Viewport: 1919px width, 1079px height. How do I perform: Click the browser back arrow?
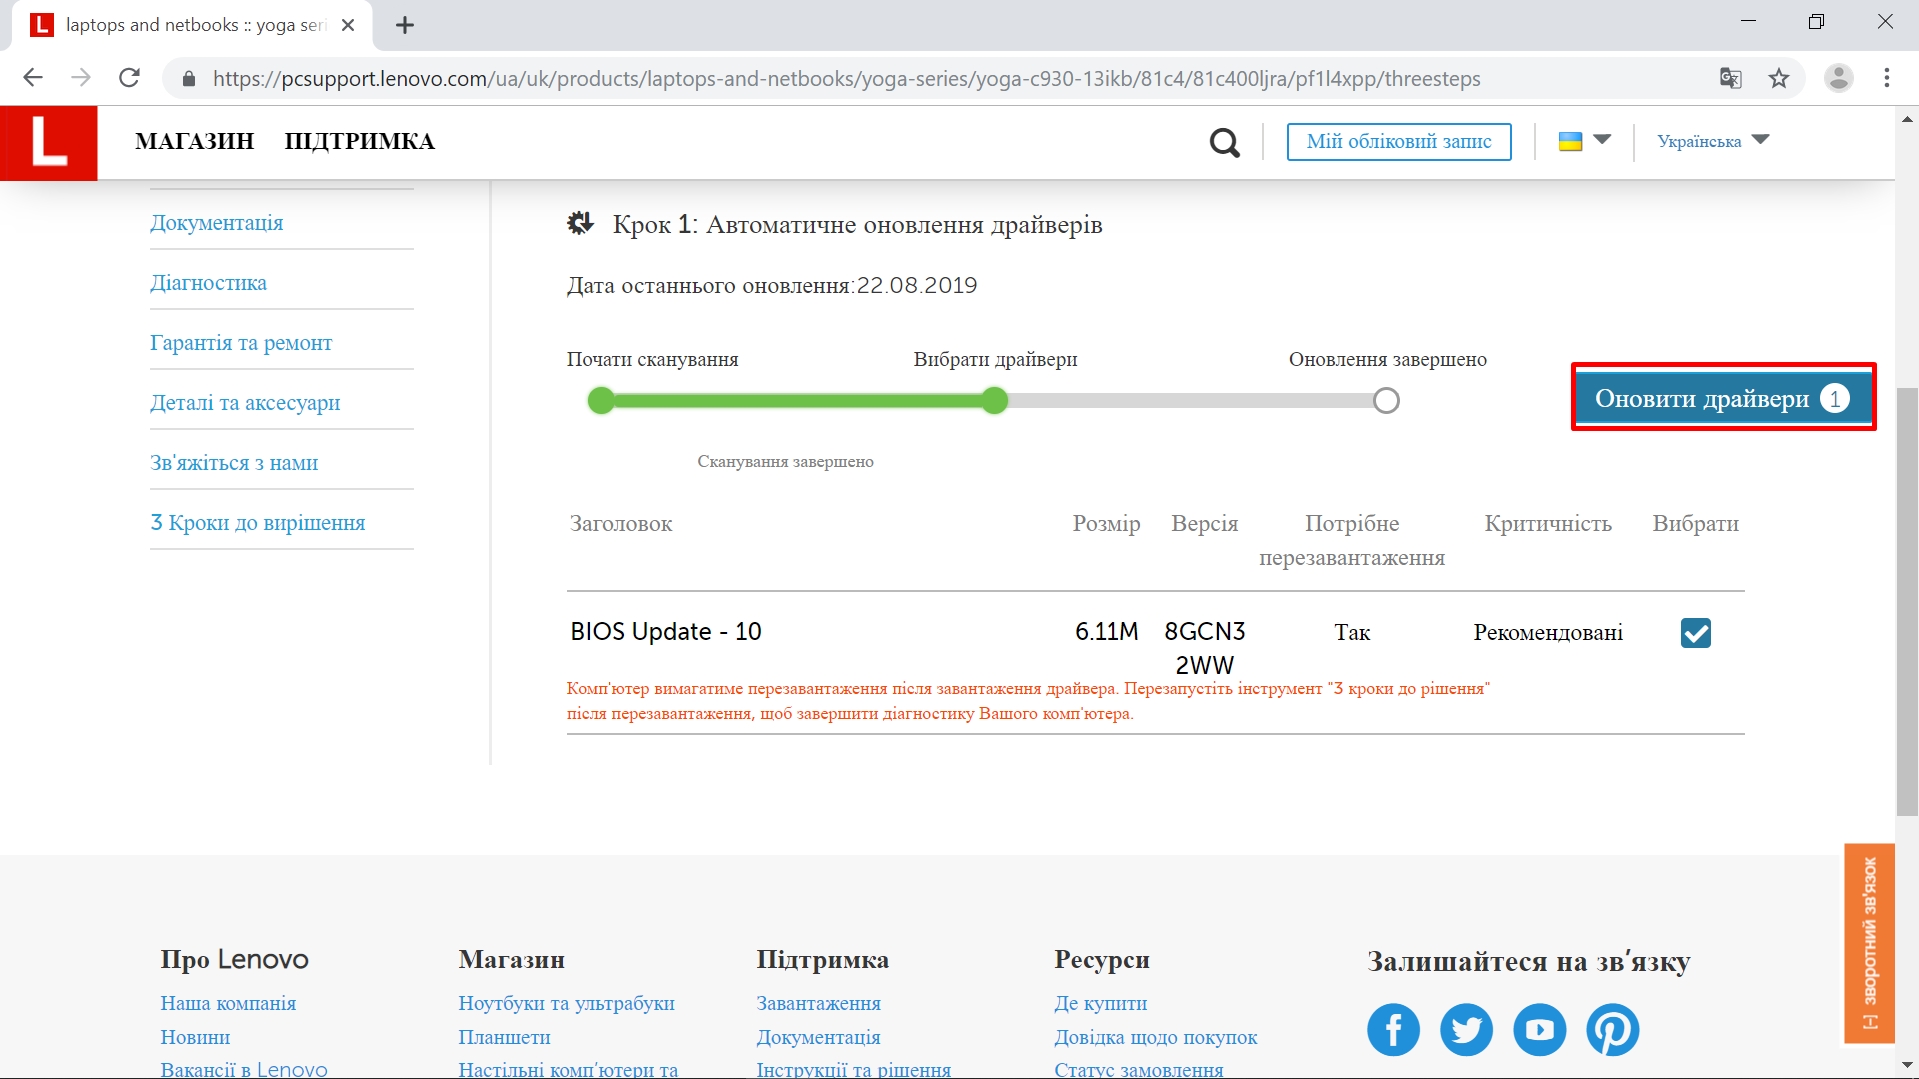point(33,78)
